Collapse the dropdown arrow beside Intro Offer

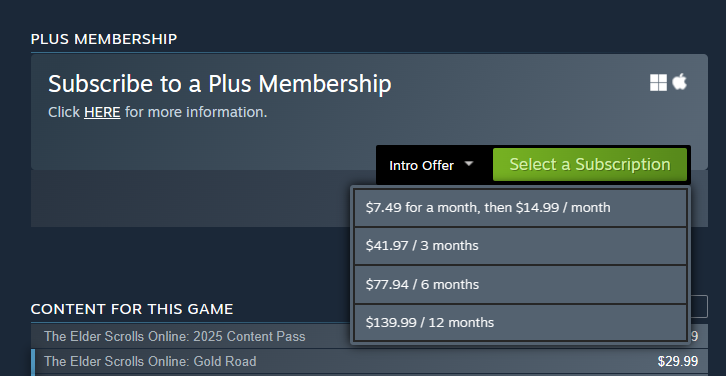coord(469,164)
